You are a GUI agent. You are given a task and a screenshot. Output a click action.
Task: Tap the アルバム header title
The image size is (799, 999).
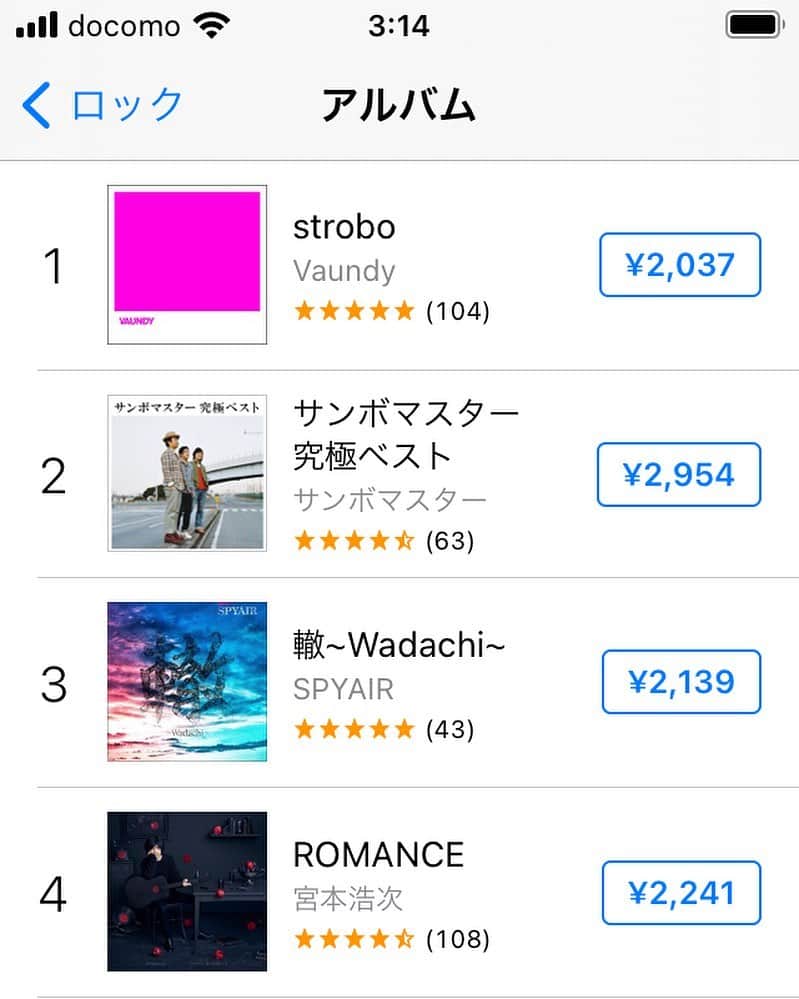pyautogui.click(x=399, y=105)
